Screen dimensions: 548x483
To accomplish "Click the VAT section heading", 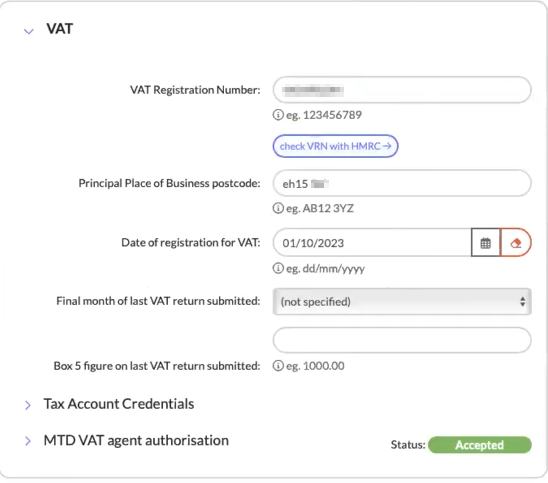I will pos(60,29).
